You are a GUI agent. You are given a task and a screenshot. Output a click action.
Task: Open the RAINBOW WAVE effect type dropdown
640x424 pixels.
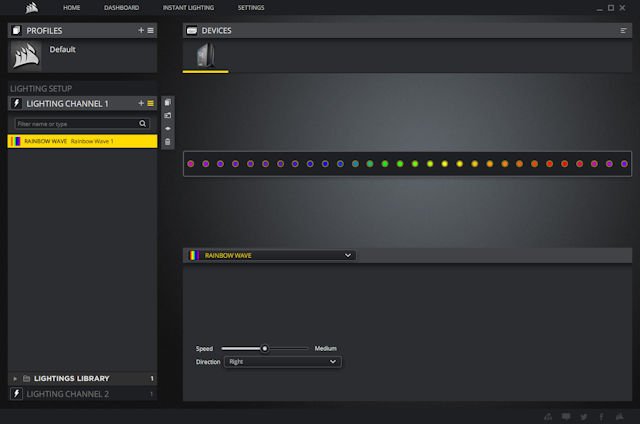270,255
